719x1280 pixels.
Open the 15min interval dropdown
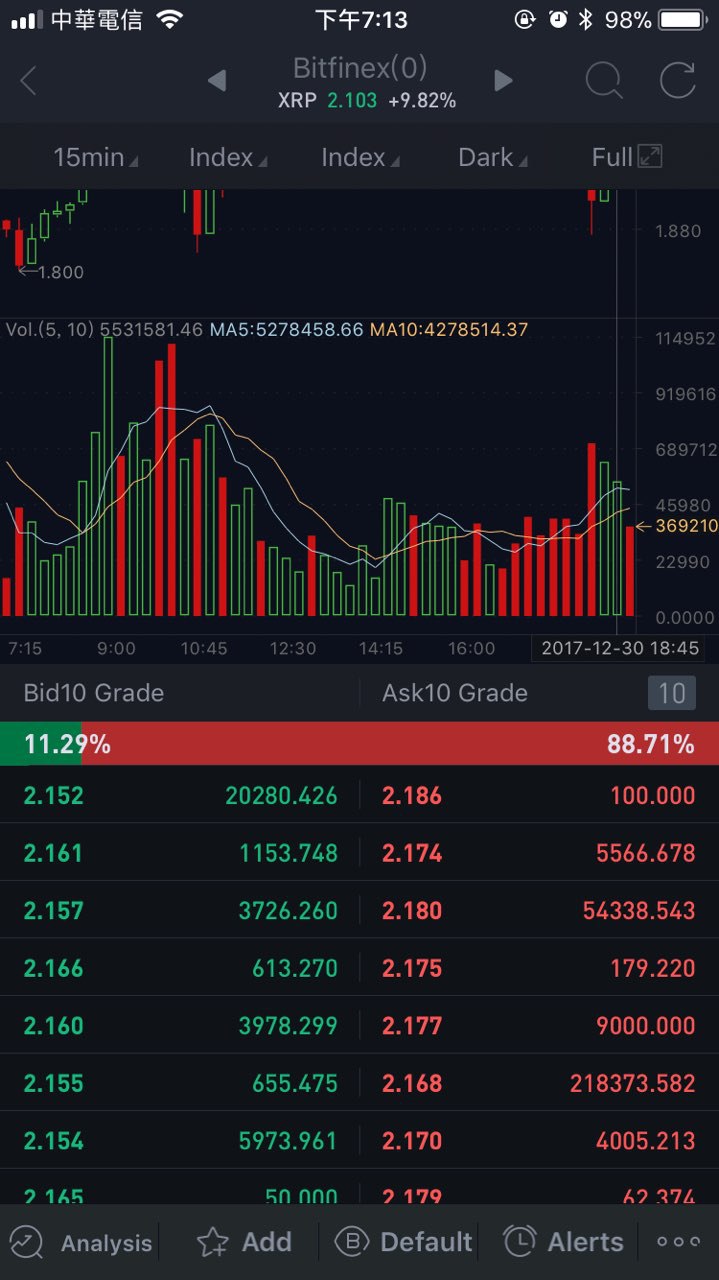[x=95, y=157]
